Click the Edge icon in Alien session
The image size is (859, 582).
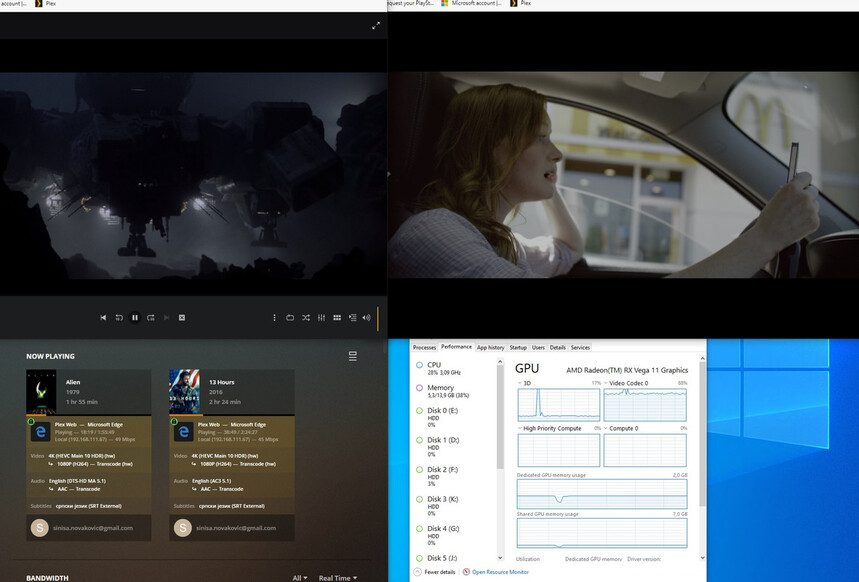click(x=41, y=432)
